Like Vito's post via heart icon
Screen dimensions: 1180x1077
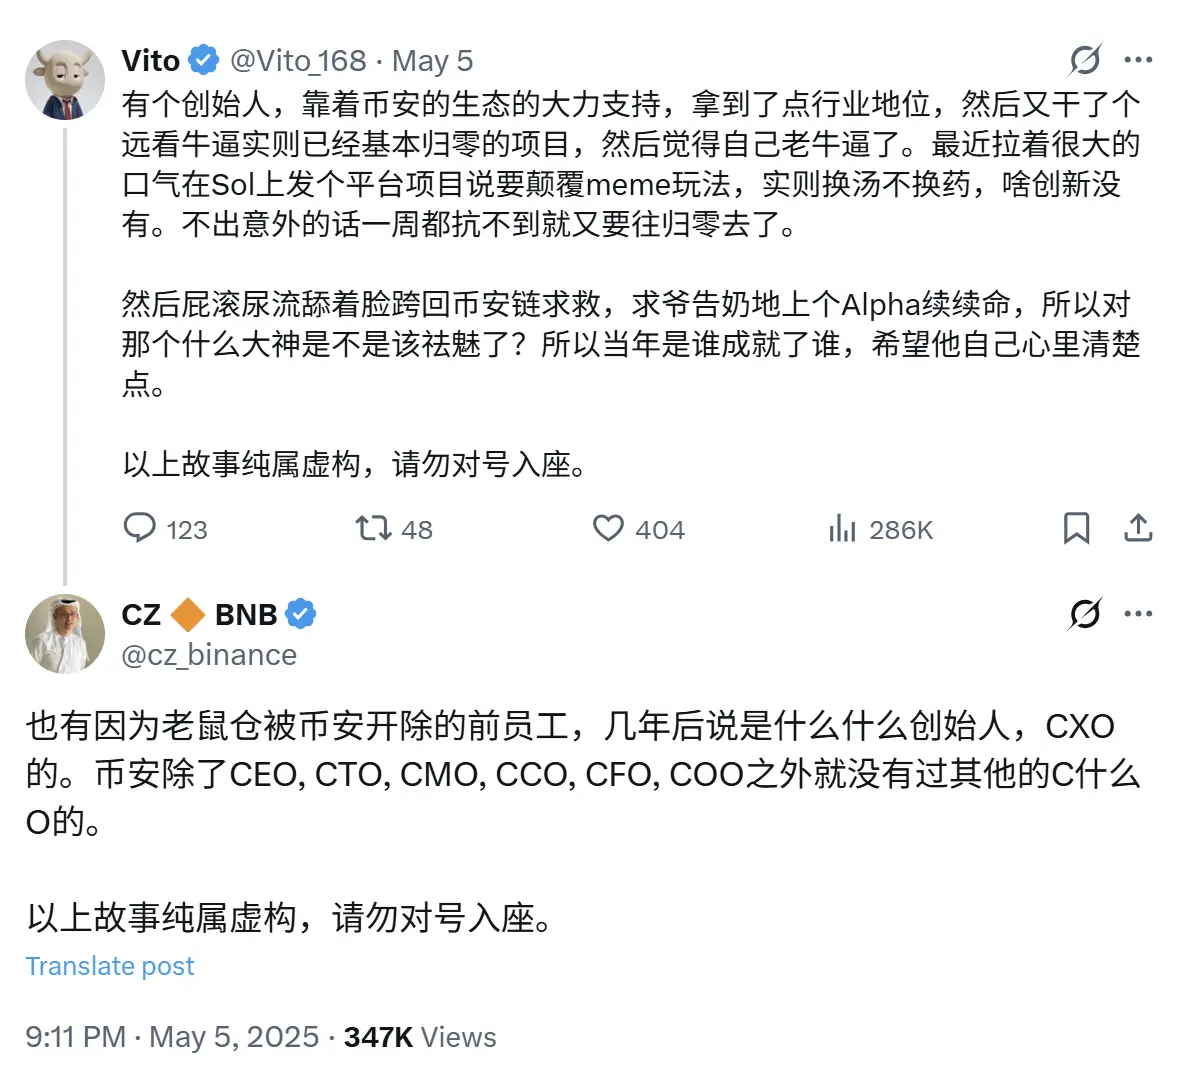pos(608,528)
